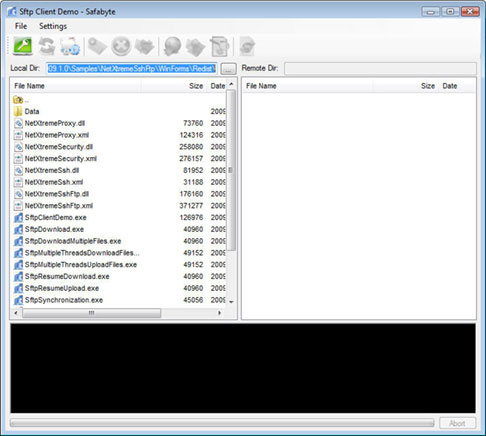The height and width of the screenshot is (436, 486).
Task: Sort local list by Date column
Action: [x=217, y=86]
